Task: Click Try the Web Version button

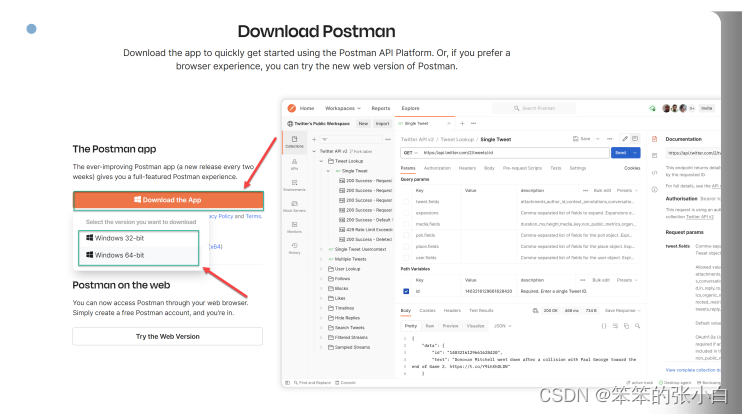Action: click(154, 337)
